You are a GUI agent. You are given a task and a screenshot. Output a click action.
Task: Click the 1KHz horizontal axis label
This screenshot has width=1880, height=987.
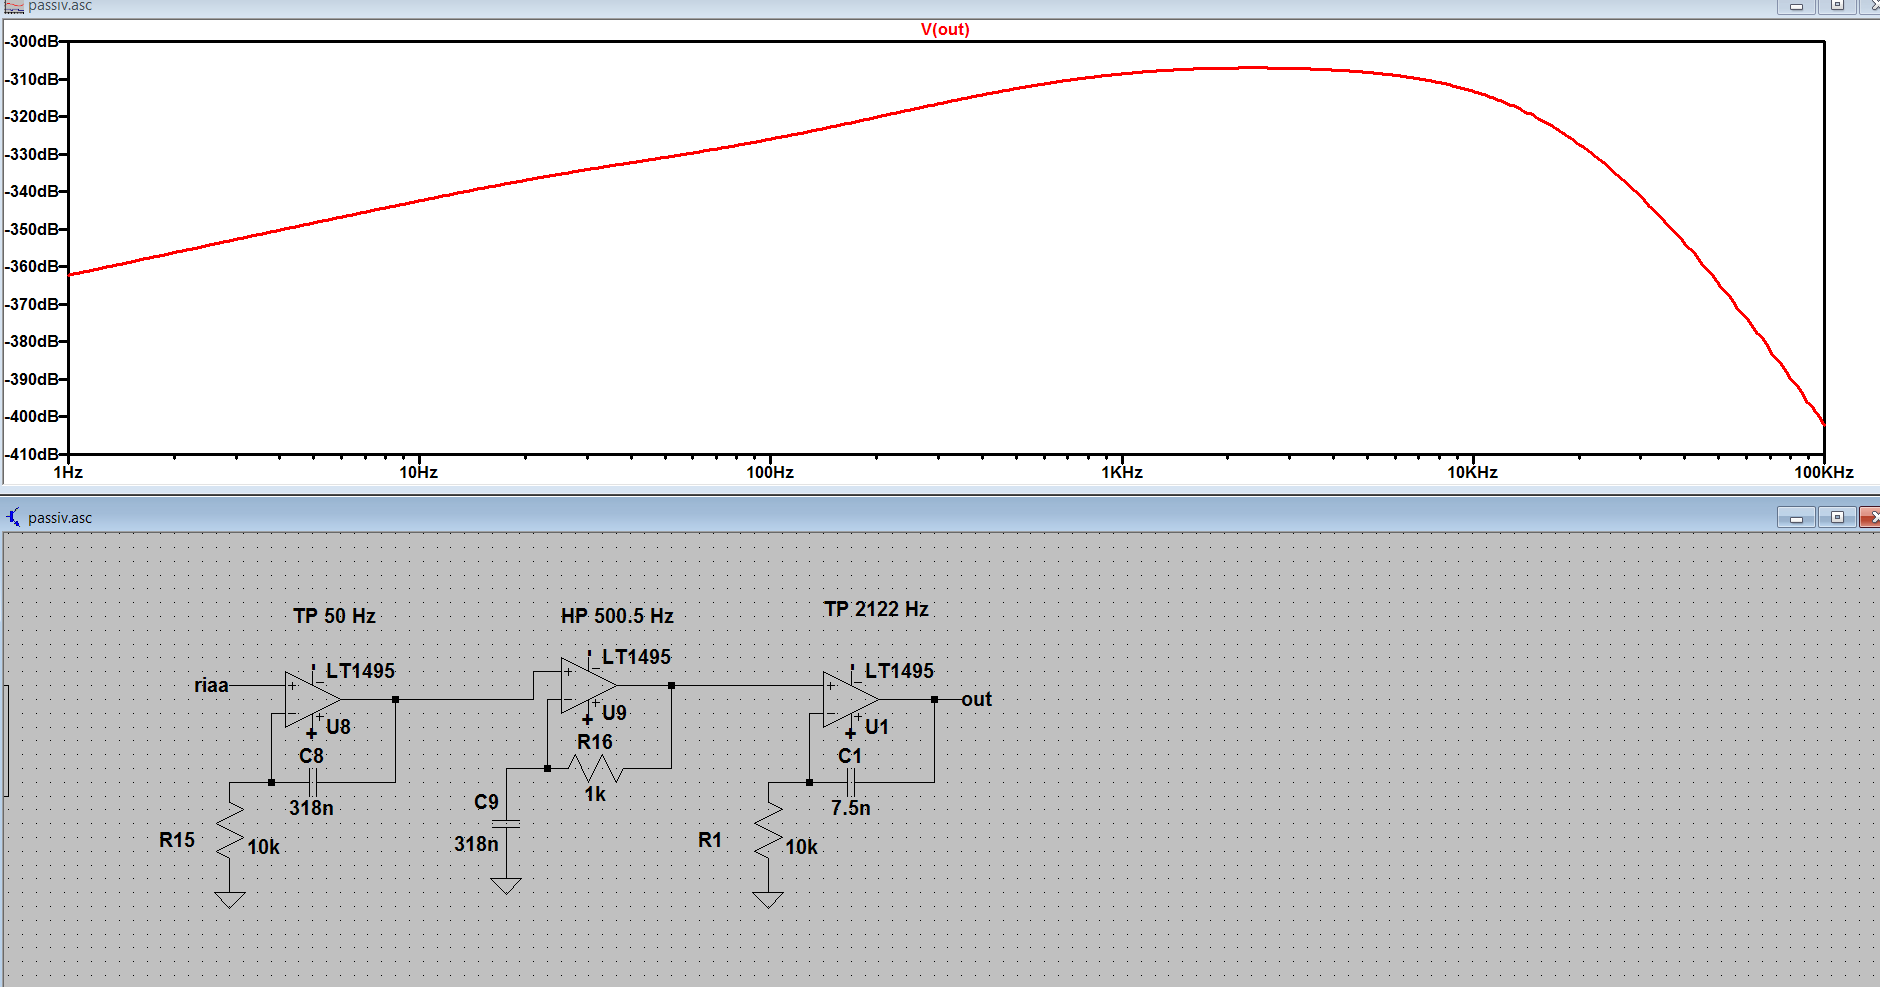click(x=1122, y=472)
